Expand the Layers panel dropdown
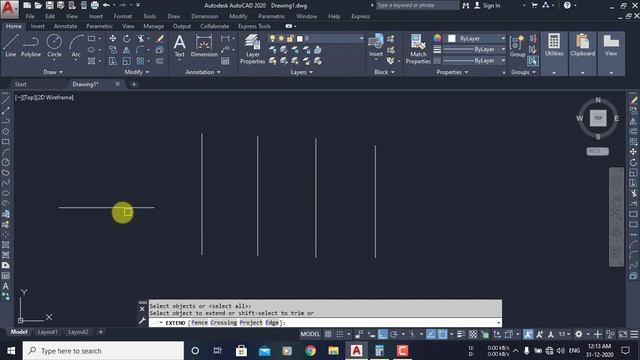This screenshot has width=640, height=360. coord(302,72)
